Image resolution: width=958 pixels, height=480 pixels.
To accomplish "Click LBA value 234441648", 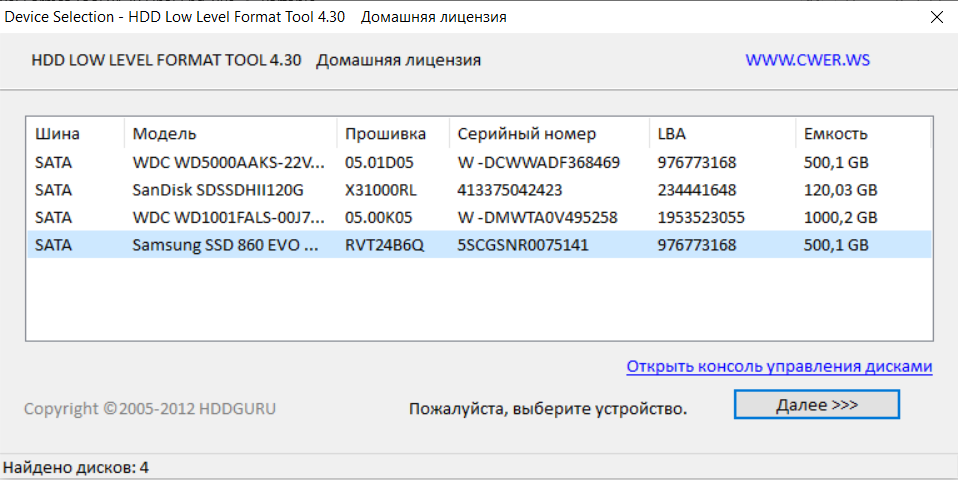I will click(x=697, y=190).
